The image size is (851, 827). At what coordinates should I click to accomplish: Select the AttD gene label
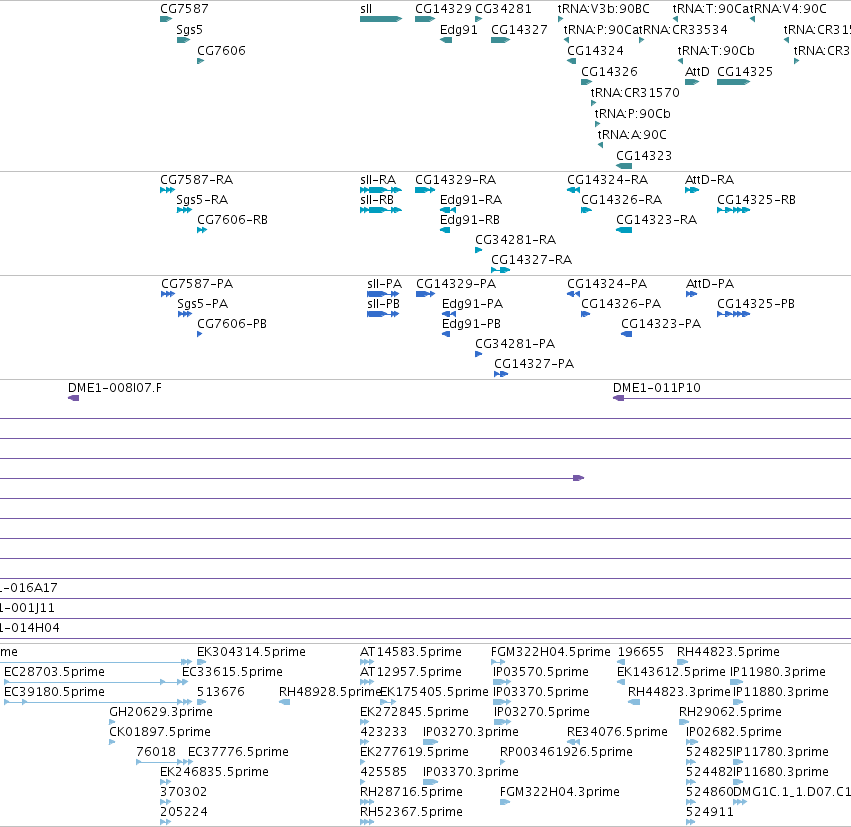697,72
